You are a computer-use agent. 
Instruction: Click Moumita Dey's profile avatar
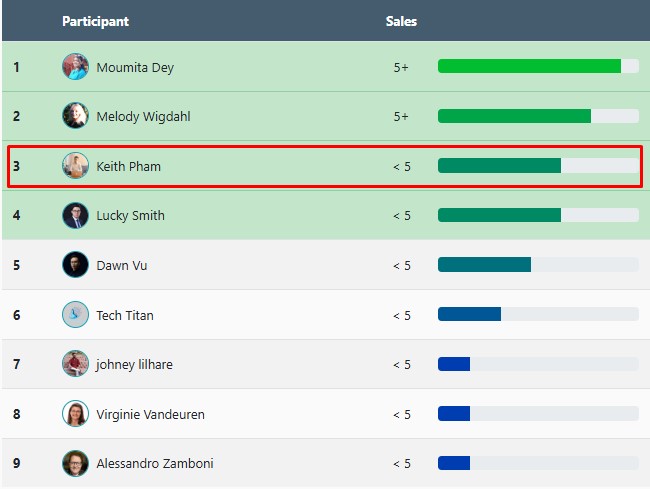pyautogui.click(x=75, y=67)
